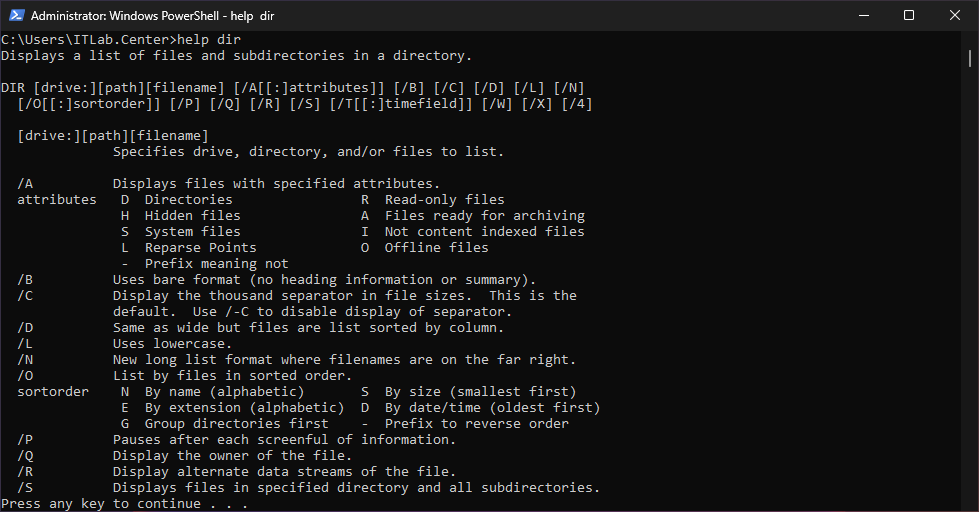This screenshot has width=979, height=512.
Task: Click the /B bare format switch
Action: 25,280
